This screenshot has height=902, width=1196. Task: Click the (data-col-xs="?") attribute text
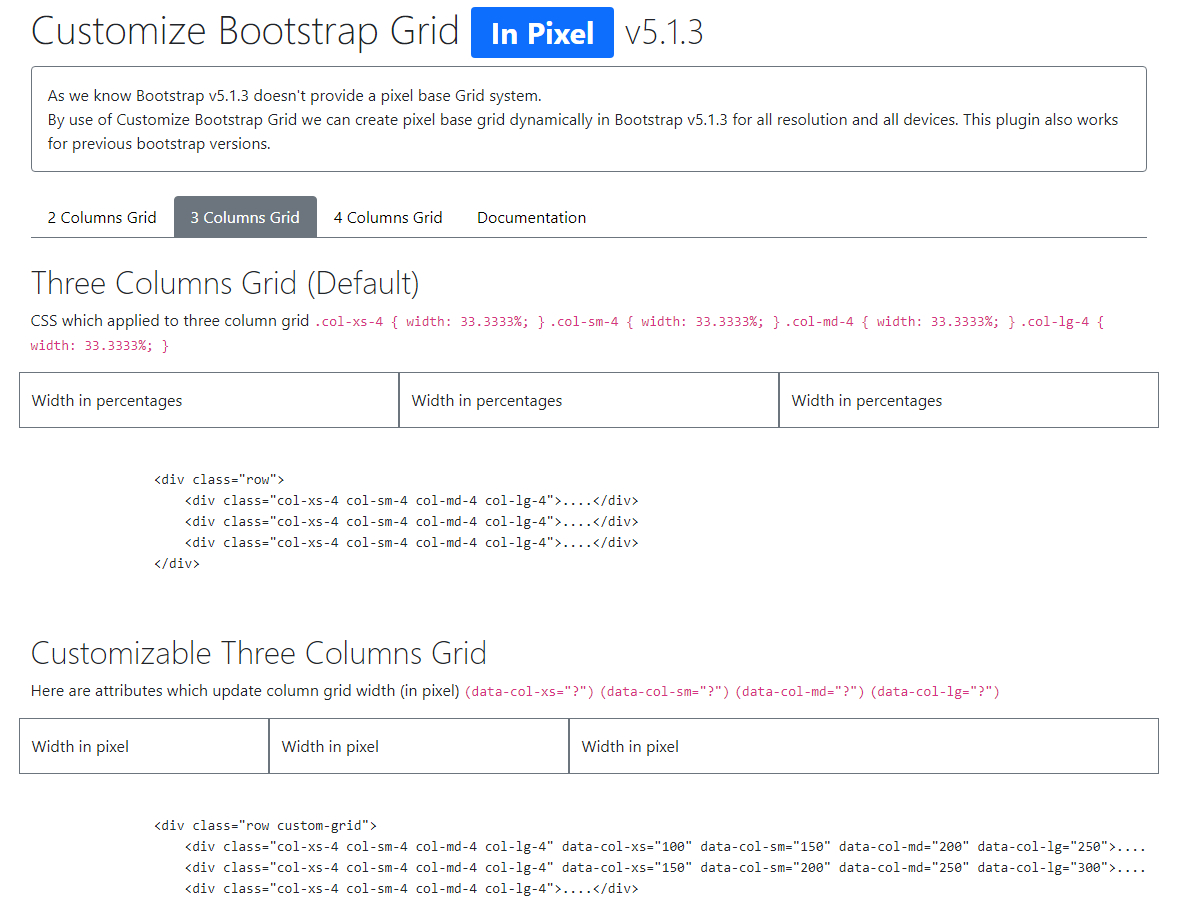[529, 692]
